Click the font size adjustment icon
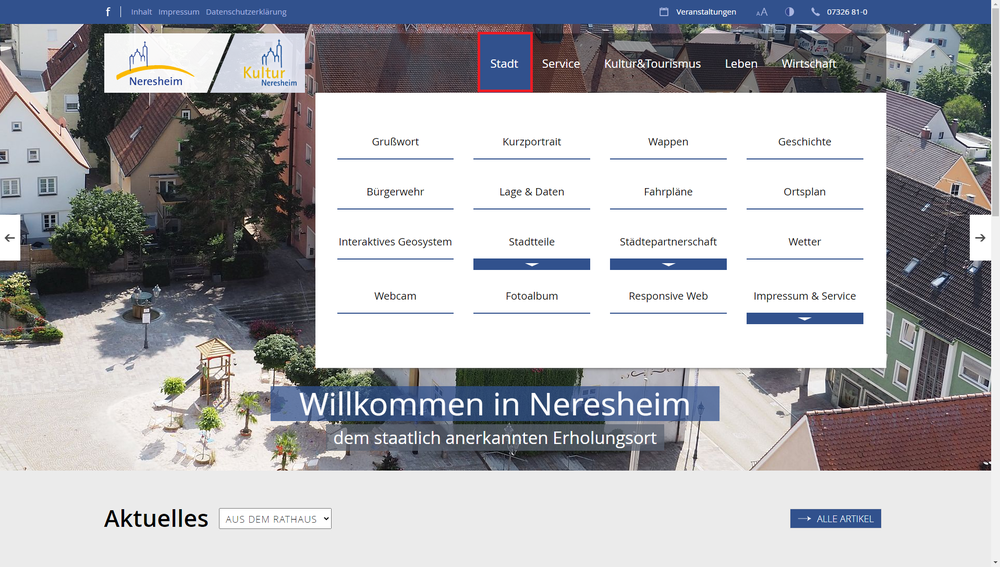1000x567 pixels. pos(762,12)
